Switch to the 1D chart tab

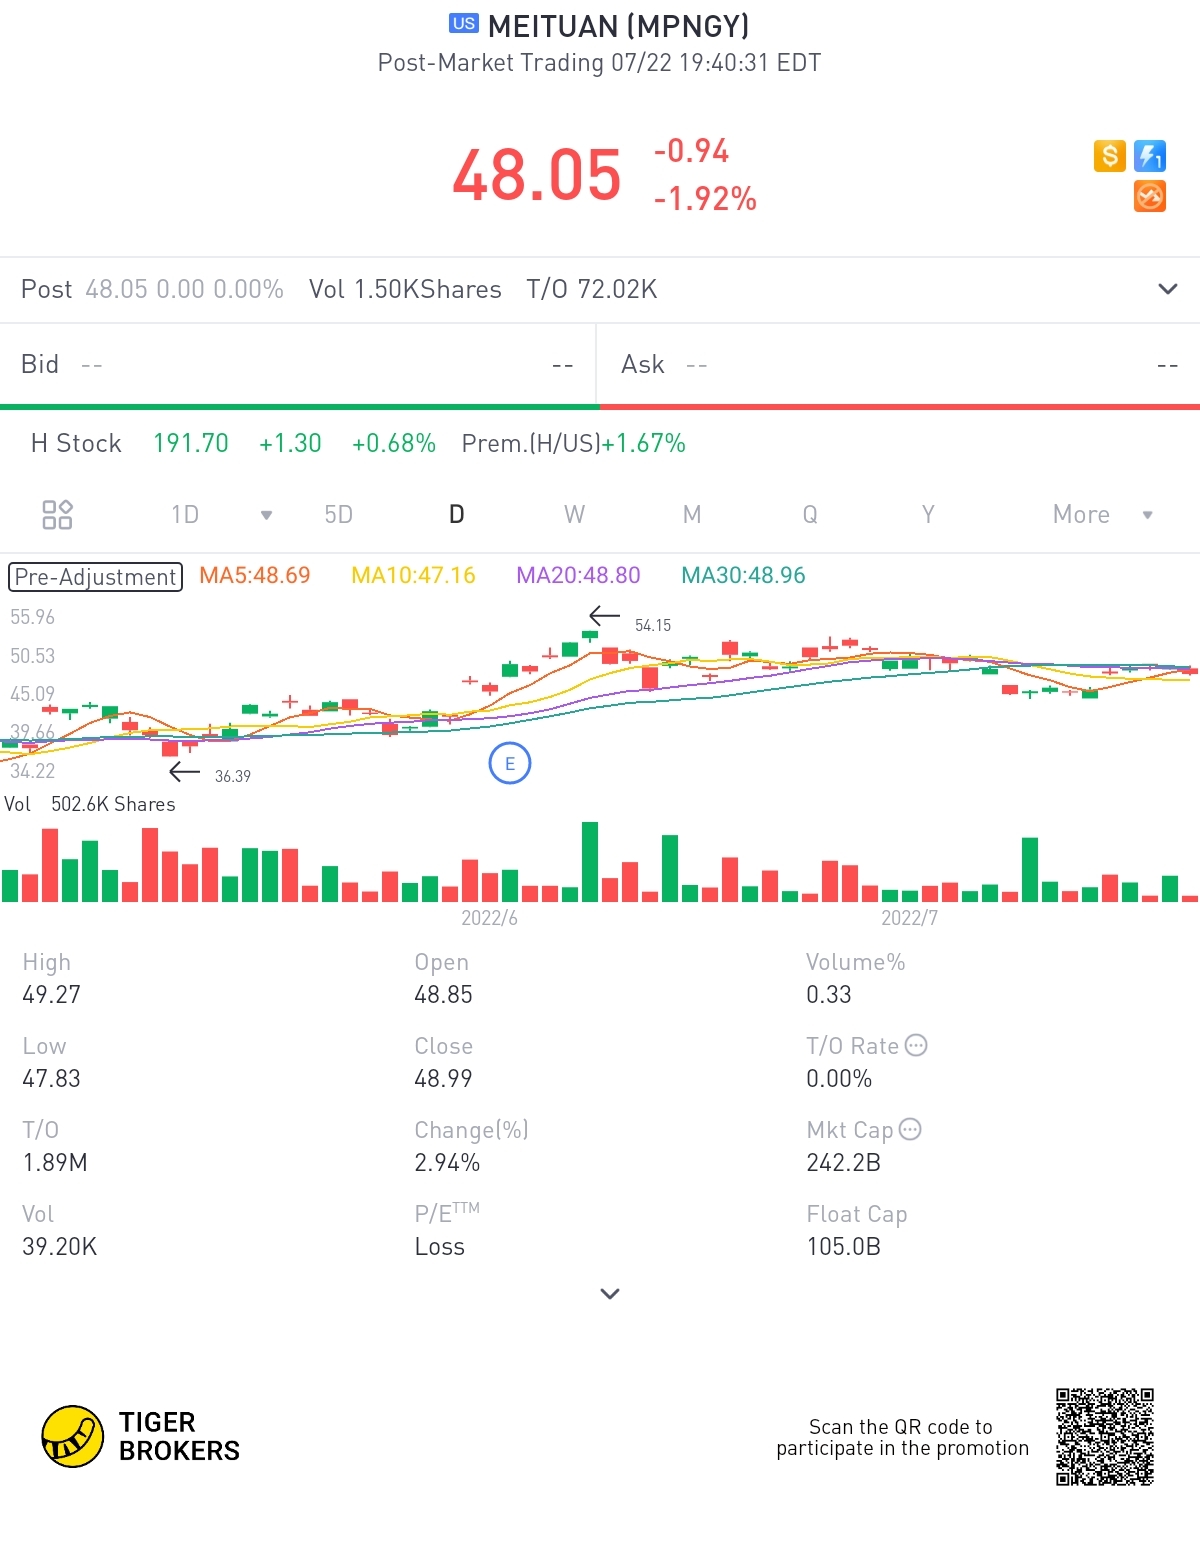[x=185, y=514]
